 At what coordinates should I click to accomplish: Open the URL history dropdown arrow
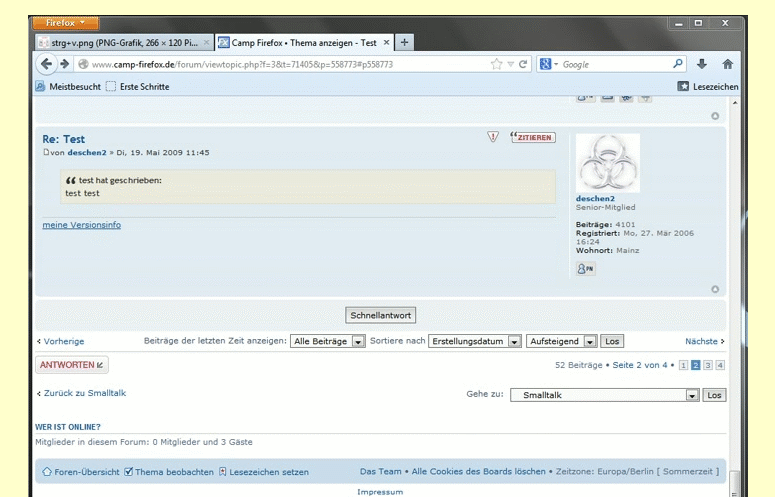(x=511, y=64)
